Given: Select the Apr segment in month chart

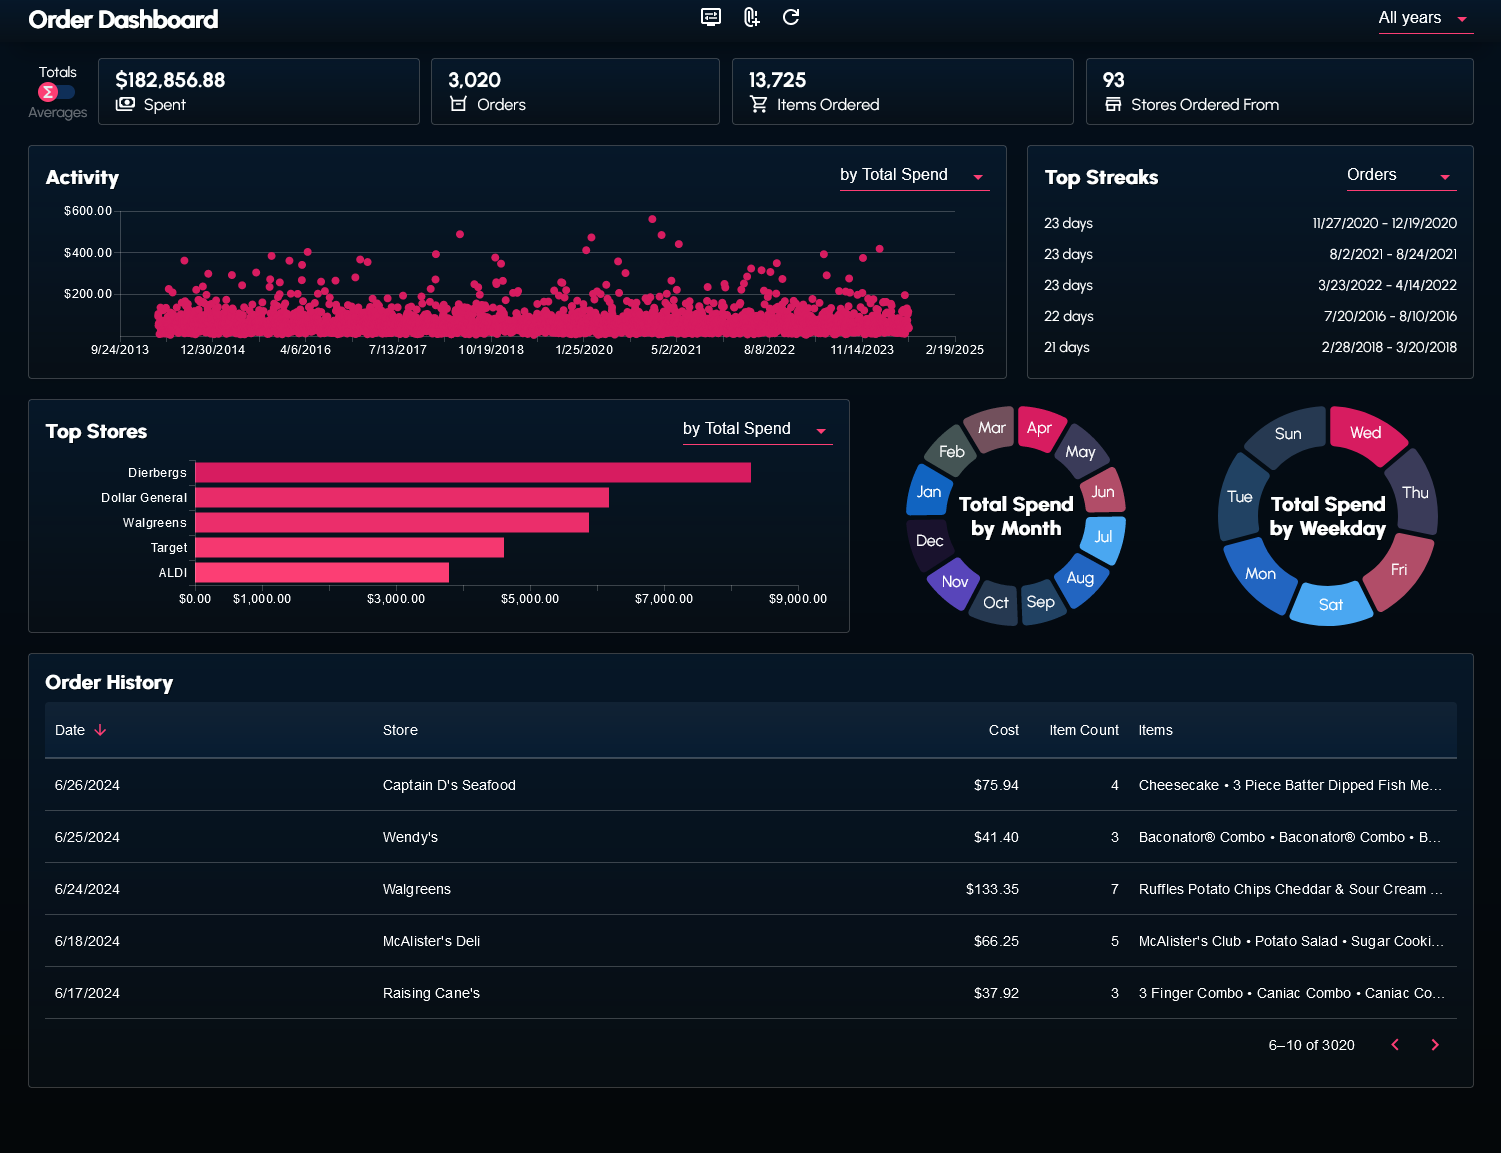Looking at the screenshot, I should click(1039, 428).
